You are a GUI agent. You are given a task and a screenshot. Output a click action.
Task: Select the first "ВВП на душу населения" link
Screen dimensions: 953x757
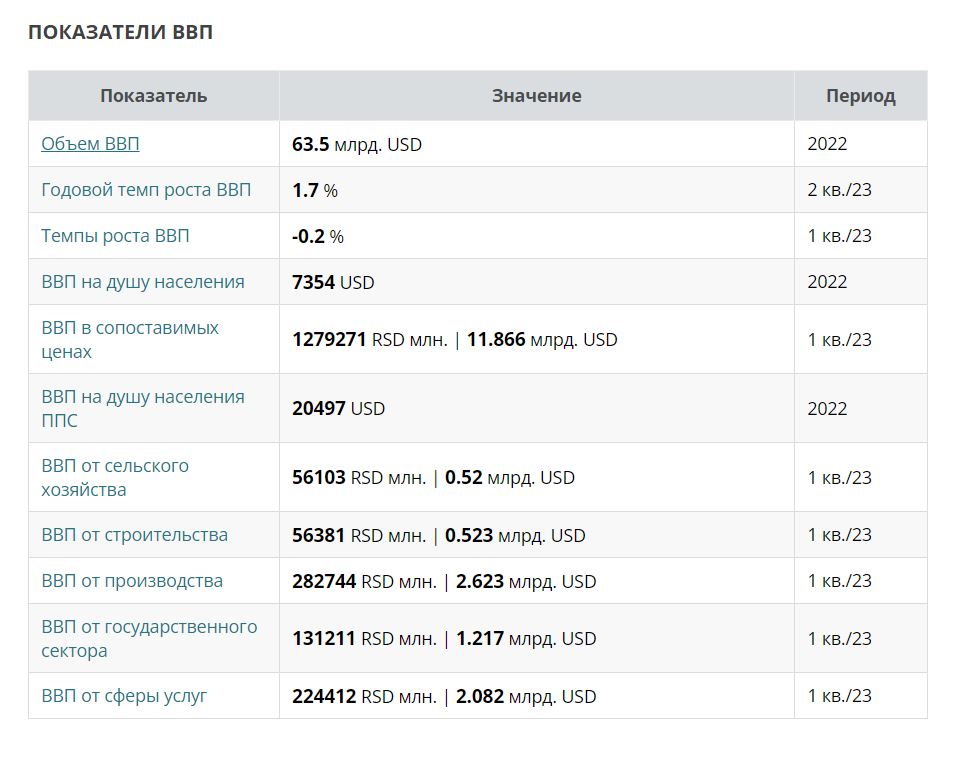(142, 282)
